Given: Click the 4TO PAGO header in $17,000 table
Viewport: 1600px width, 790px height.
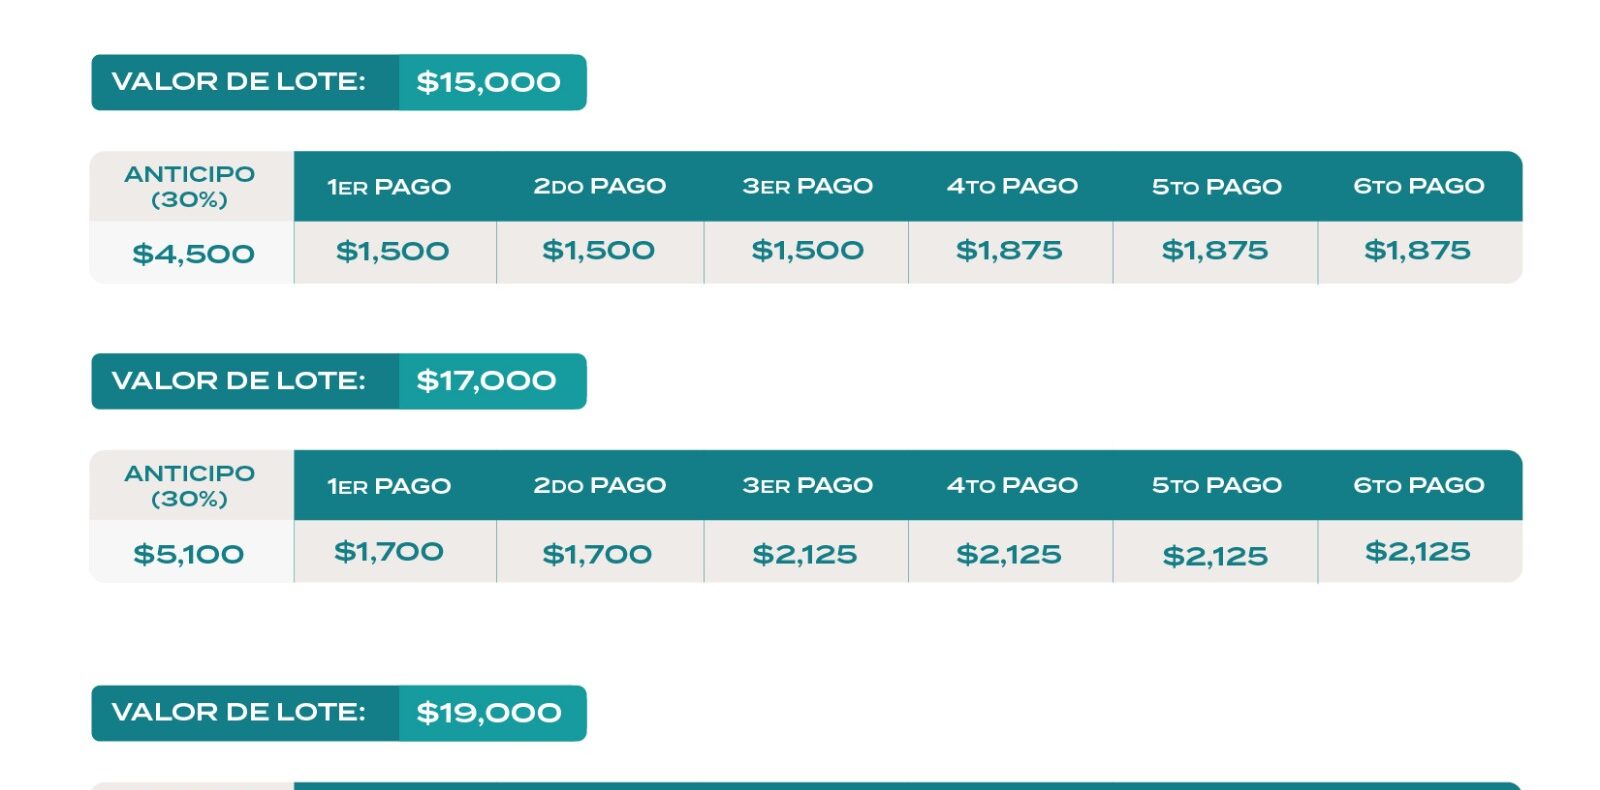Looking at the screenshot, I should [1012, 485].
